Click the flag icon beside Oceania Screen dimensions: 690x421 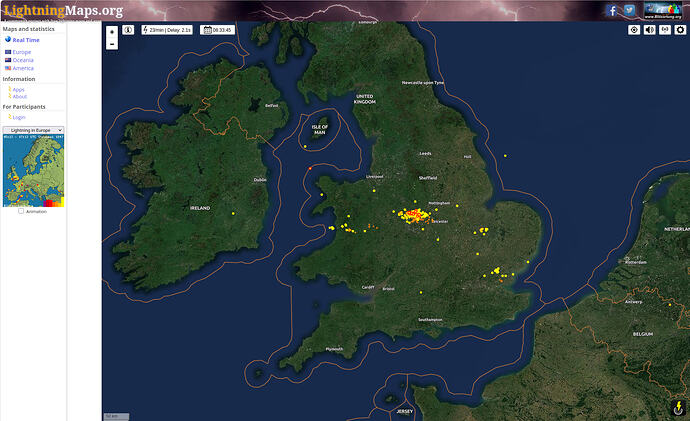(8, 60)
